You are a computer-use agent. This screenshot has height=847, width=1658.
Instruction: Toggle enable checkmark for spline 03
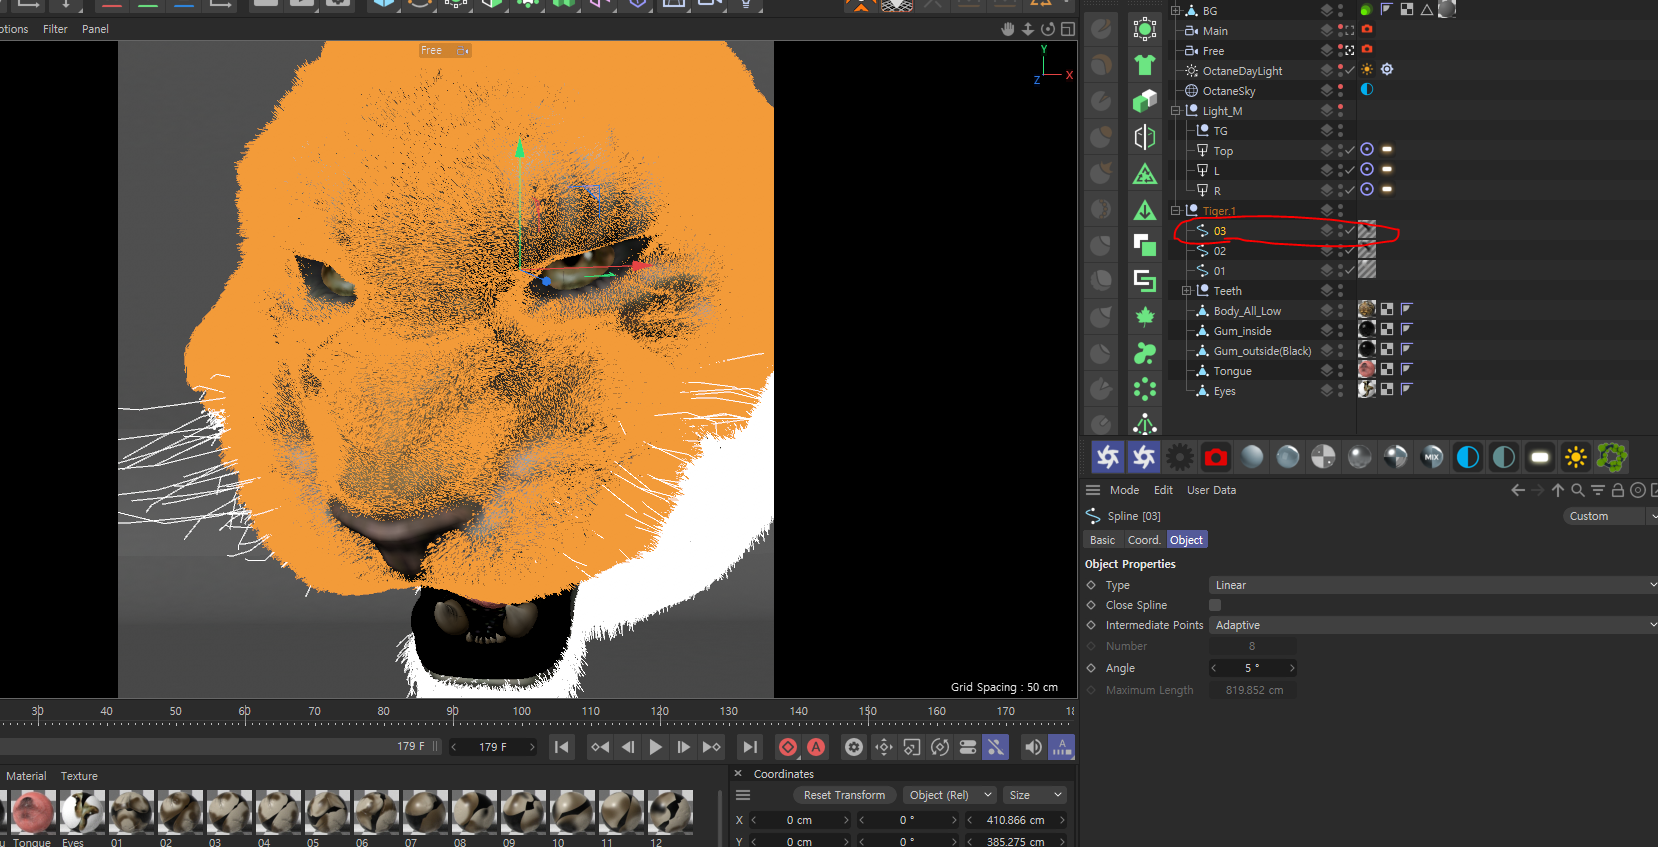(x=1350, y=230)
